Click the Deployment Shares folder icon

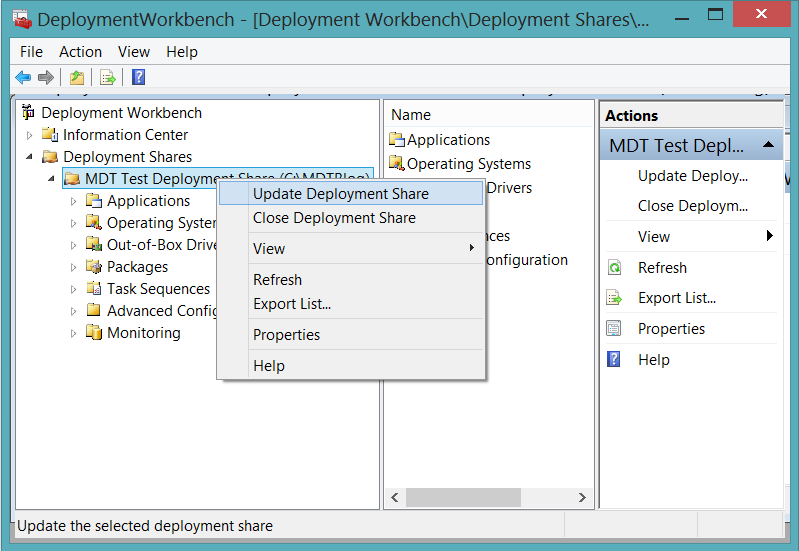[x=50, y=156]
